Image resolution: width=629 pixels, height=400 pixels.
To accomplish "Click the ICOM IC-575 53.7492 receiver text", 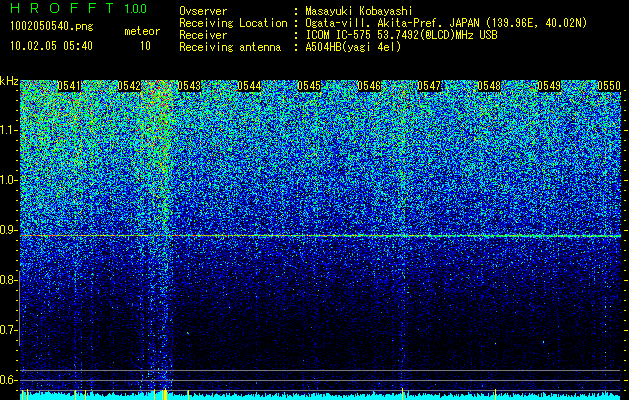I will [x=401, y=35].
